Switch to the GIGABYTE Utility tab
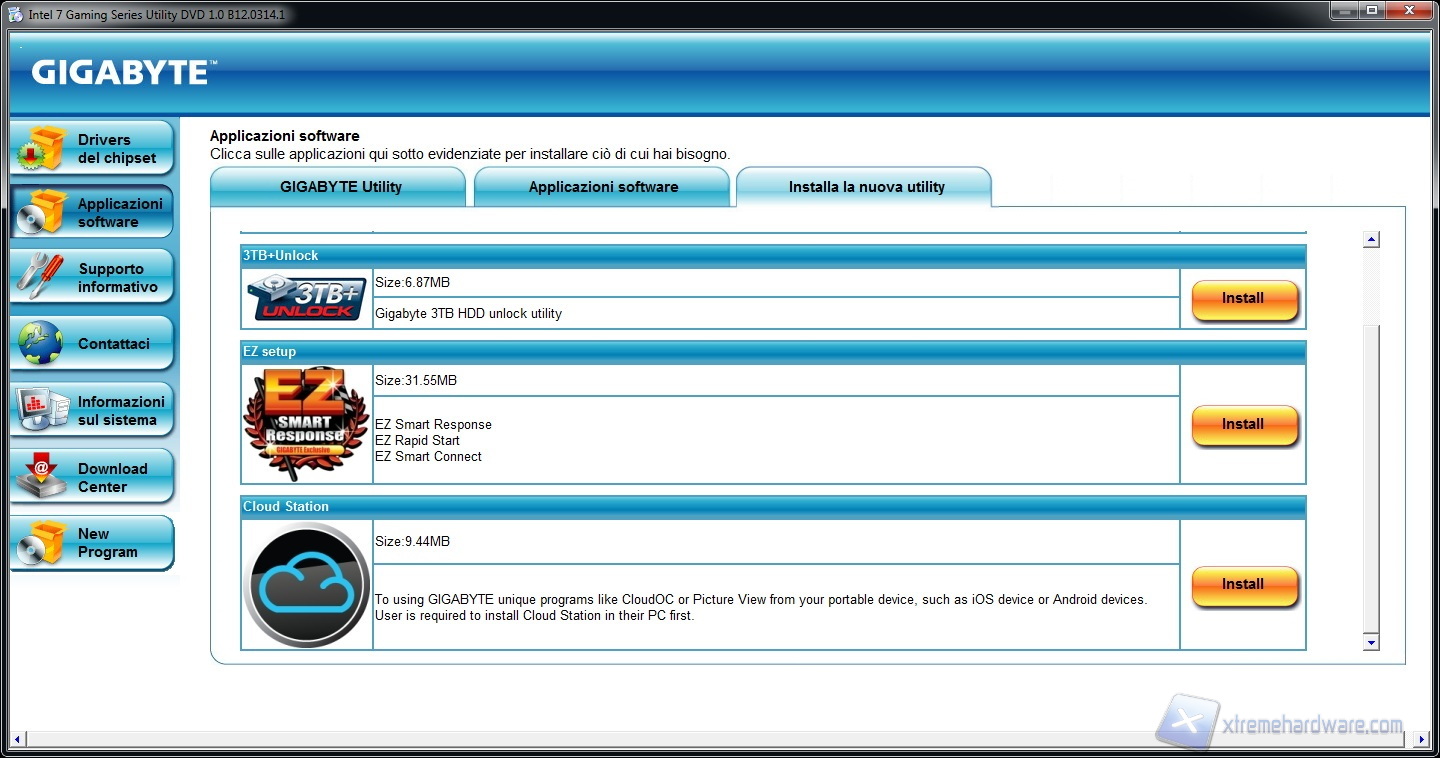Screen dimensions: 1440x758 click(340, 187)
